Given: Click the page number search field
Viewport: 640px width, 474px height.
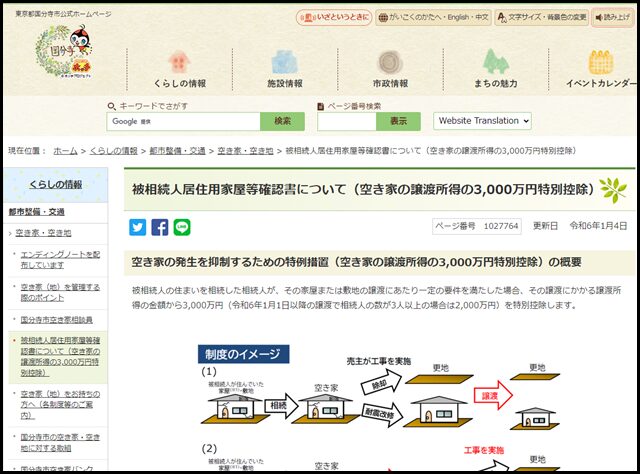Looking at the screenshot, I should pos(347,121).
